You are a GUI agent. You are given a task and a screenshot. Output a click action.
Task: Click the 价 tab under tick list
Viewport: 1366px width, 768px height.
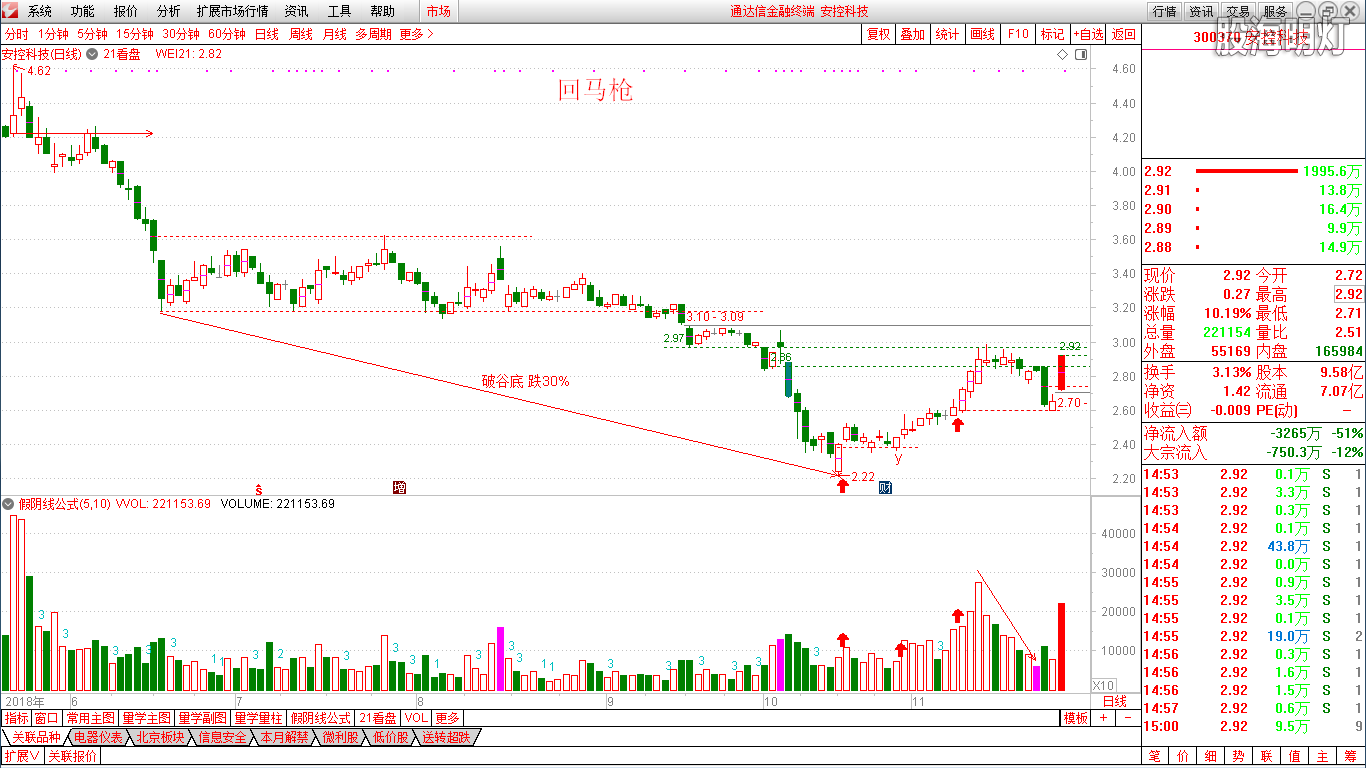tap(1183, 756)
